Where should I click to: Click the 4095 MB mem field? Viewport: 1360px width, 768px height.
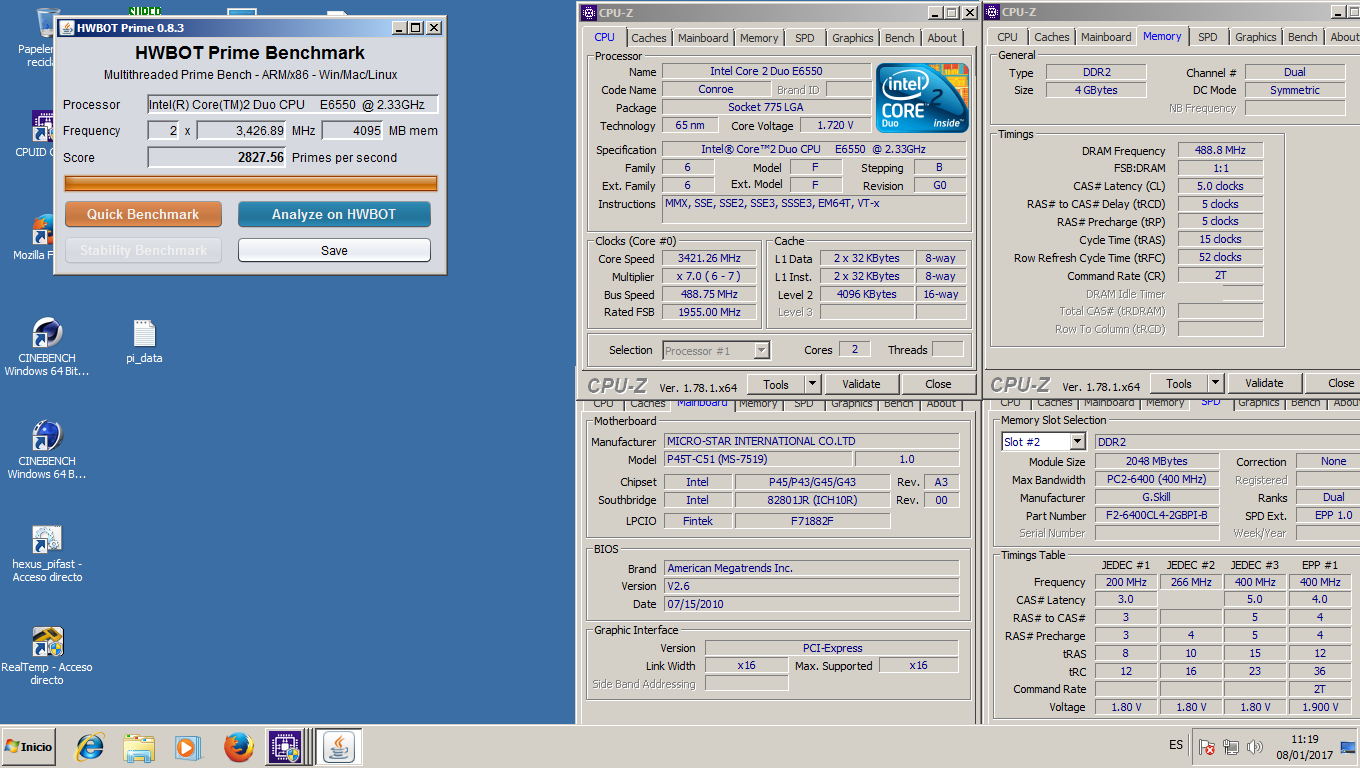tap(352, 131)
